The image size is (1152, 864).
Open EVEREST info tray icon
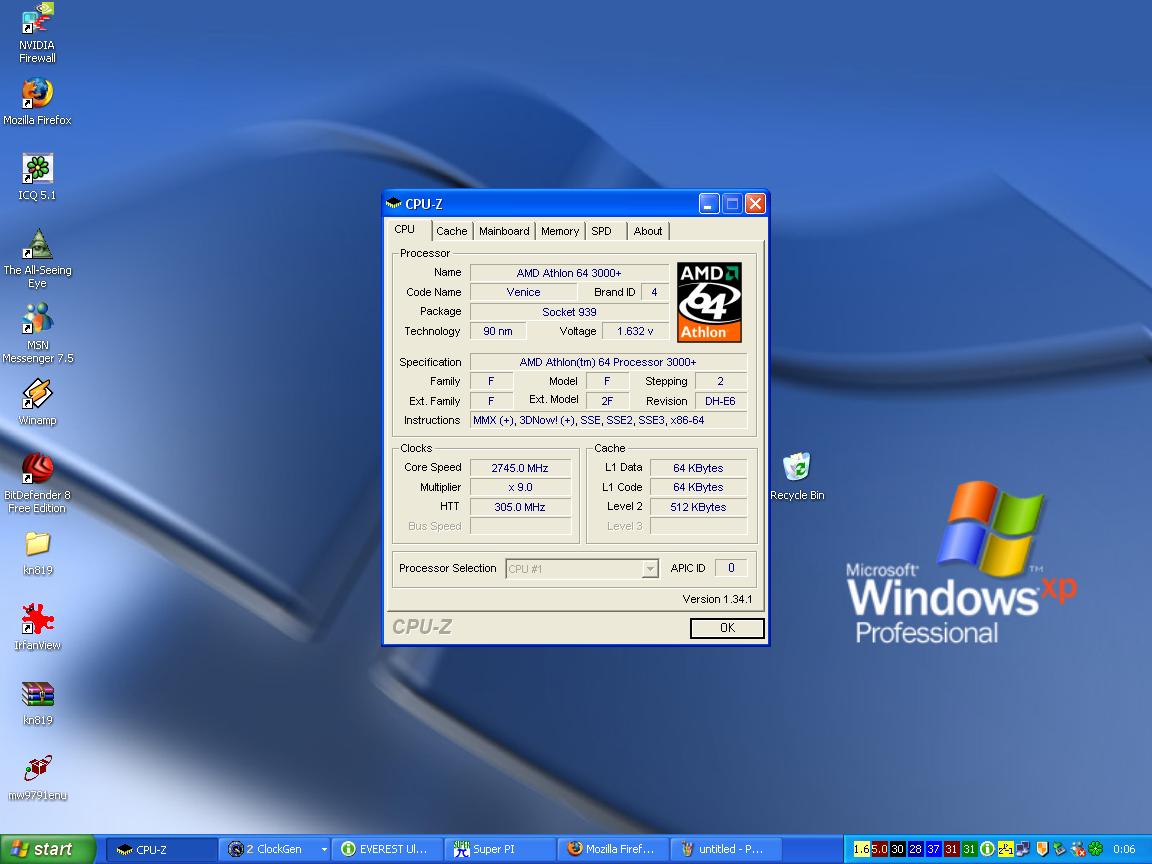[x=987, y=849]
